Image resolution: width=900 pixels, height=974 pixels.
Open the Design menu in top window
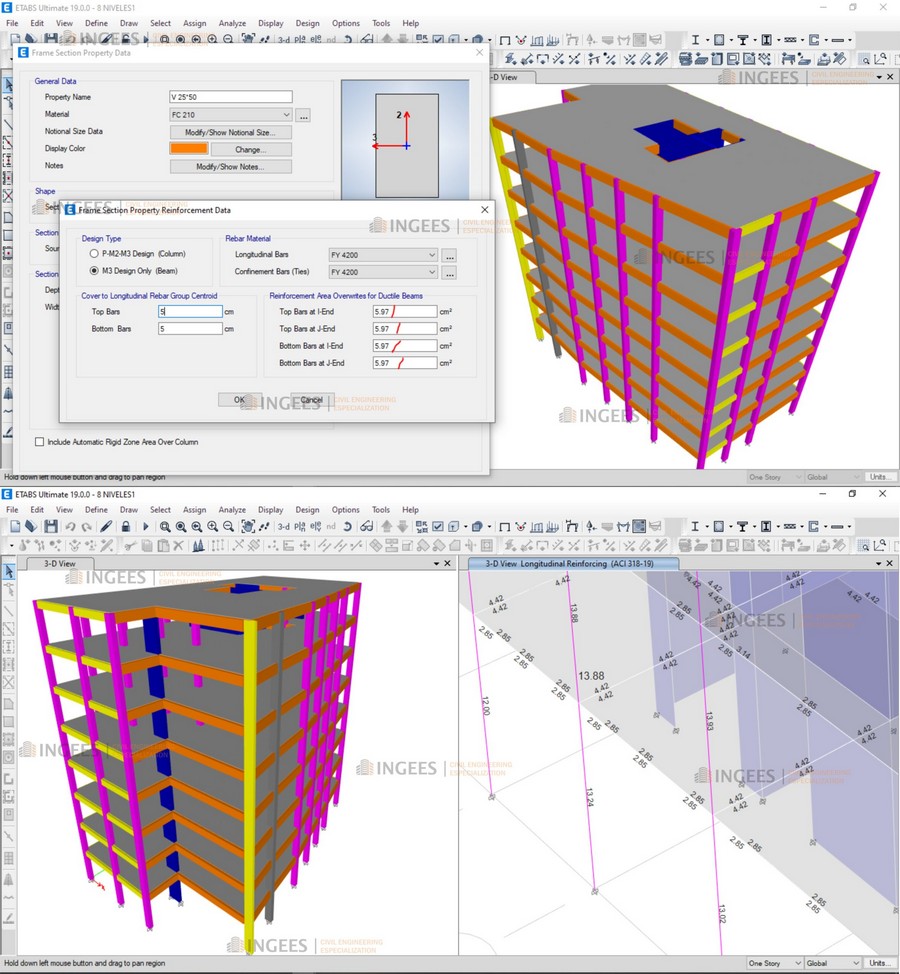307,23
